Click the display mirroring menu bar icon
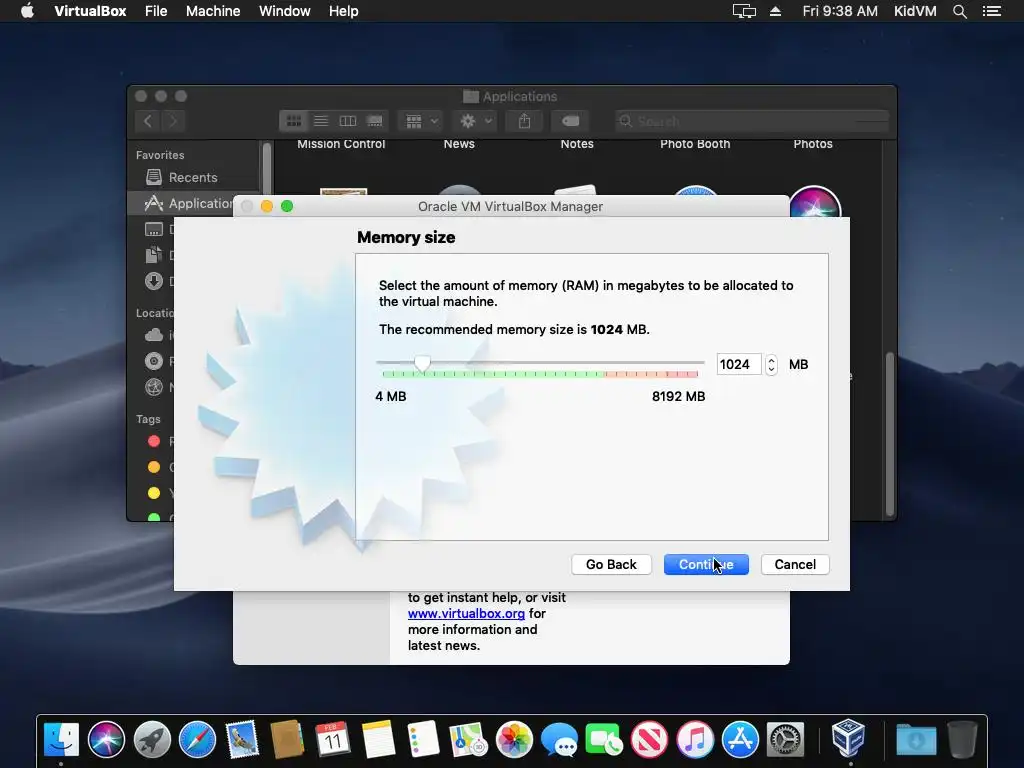This screenshot has height=768, width=1024. (744, 11)
